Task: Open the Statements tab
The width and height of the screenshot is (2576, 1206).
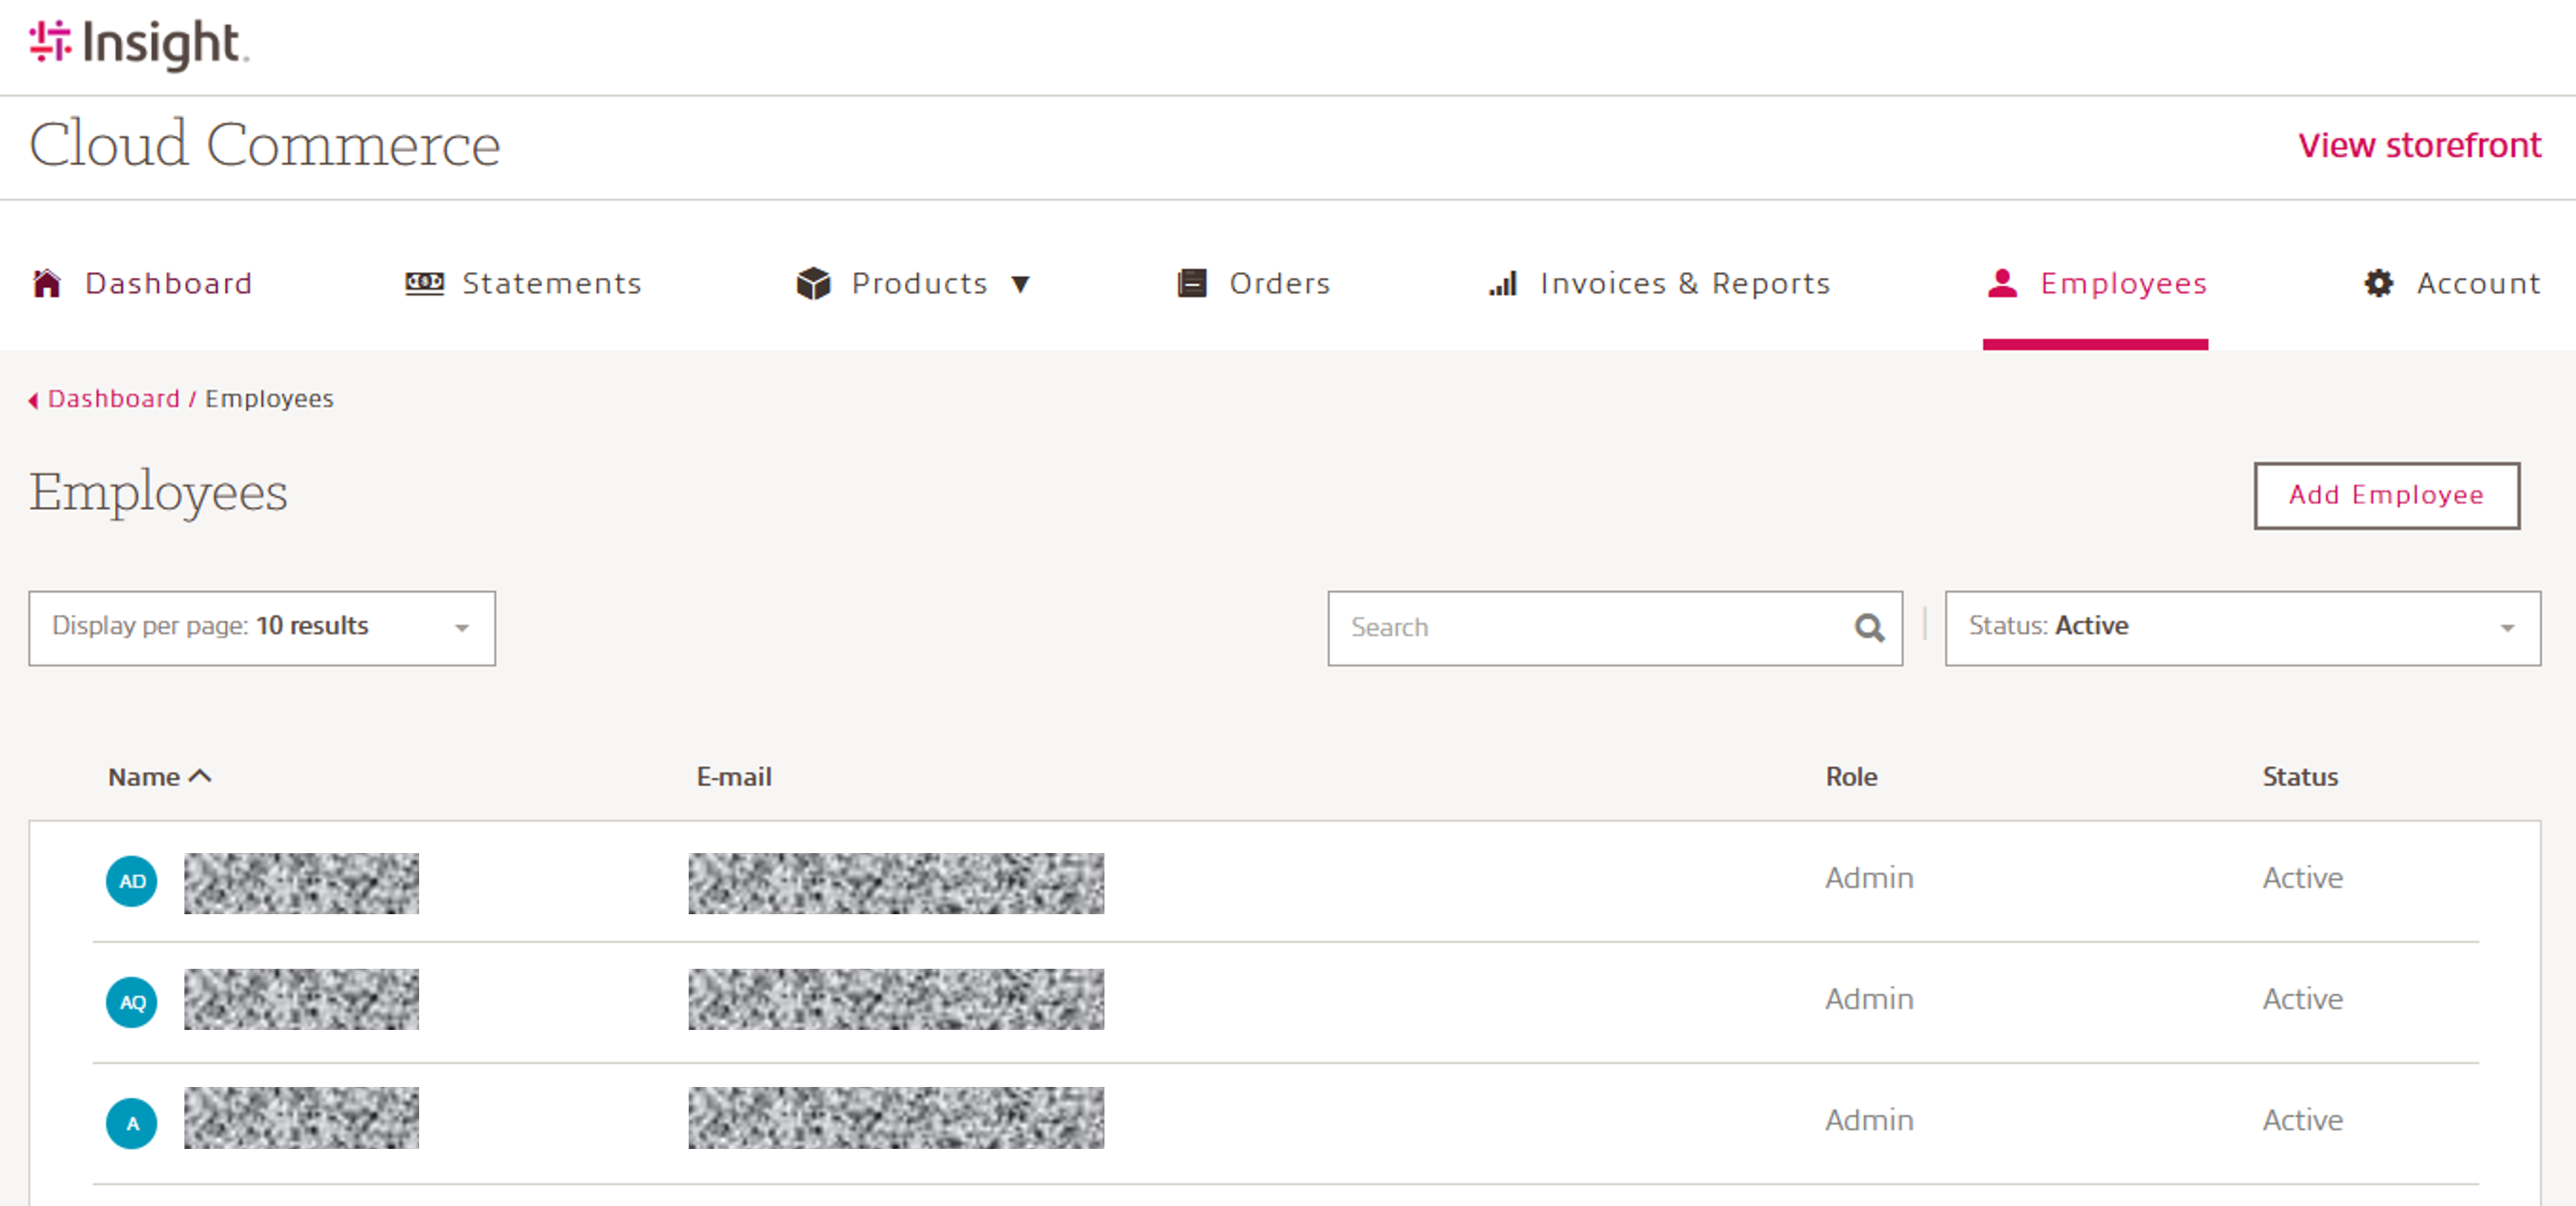Action: click(x=551, y=284)
